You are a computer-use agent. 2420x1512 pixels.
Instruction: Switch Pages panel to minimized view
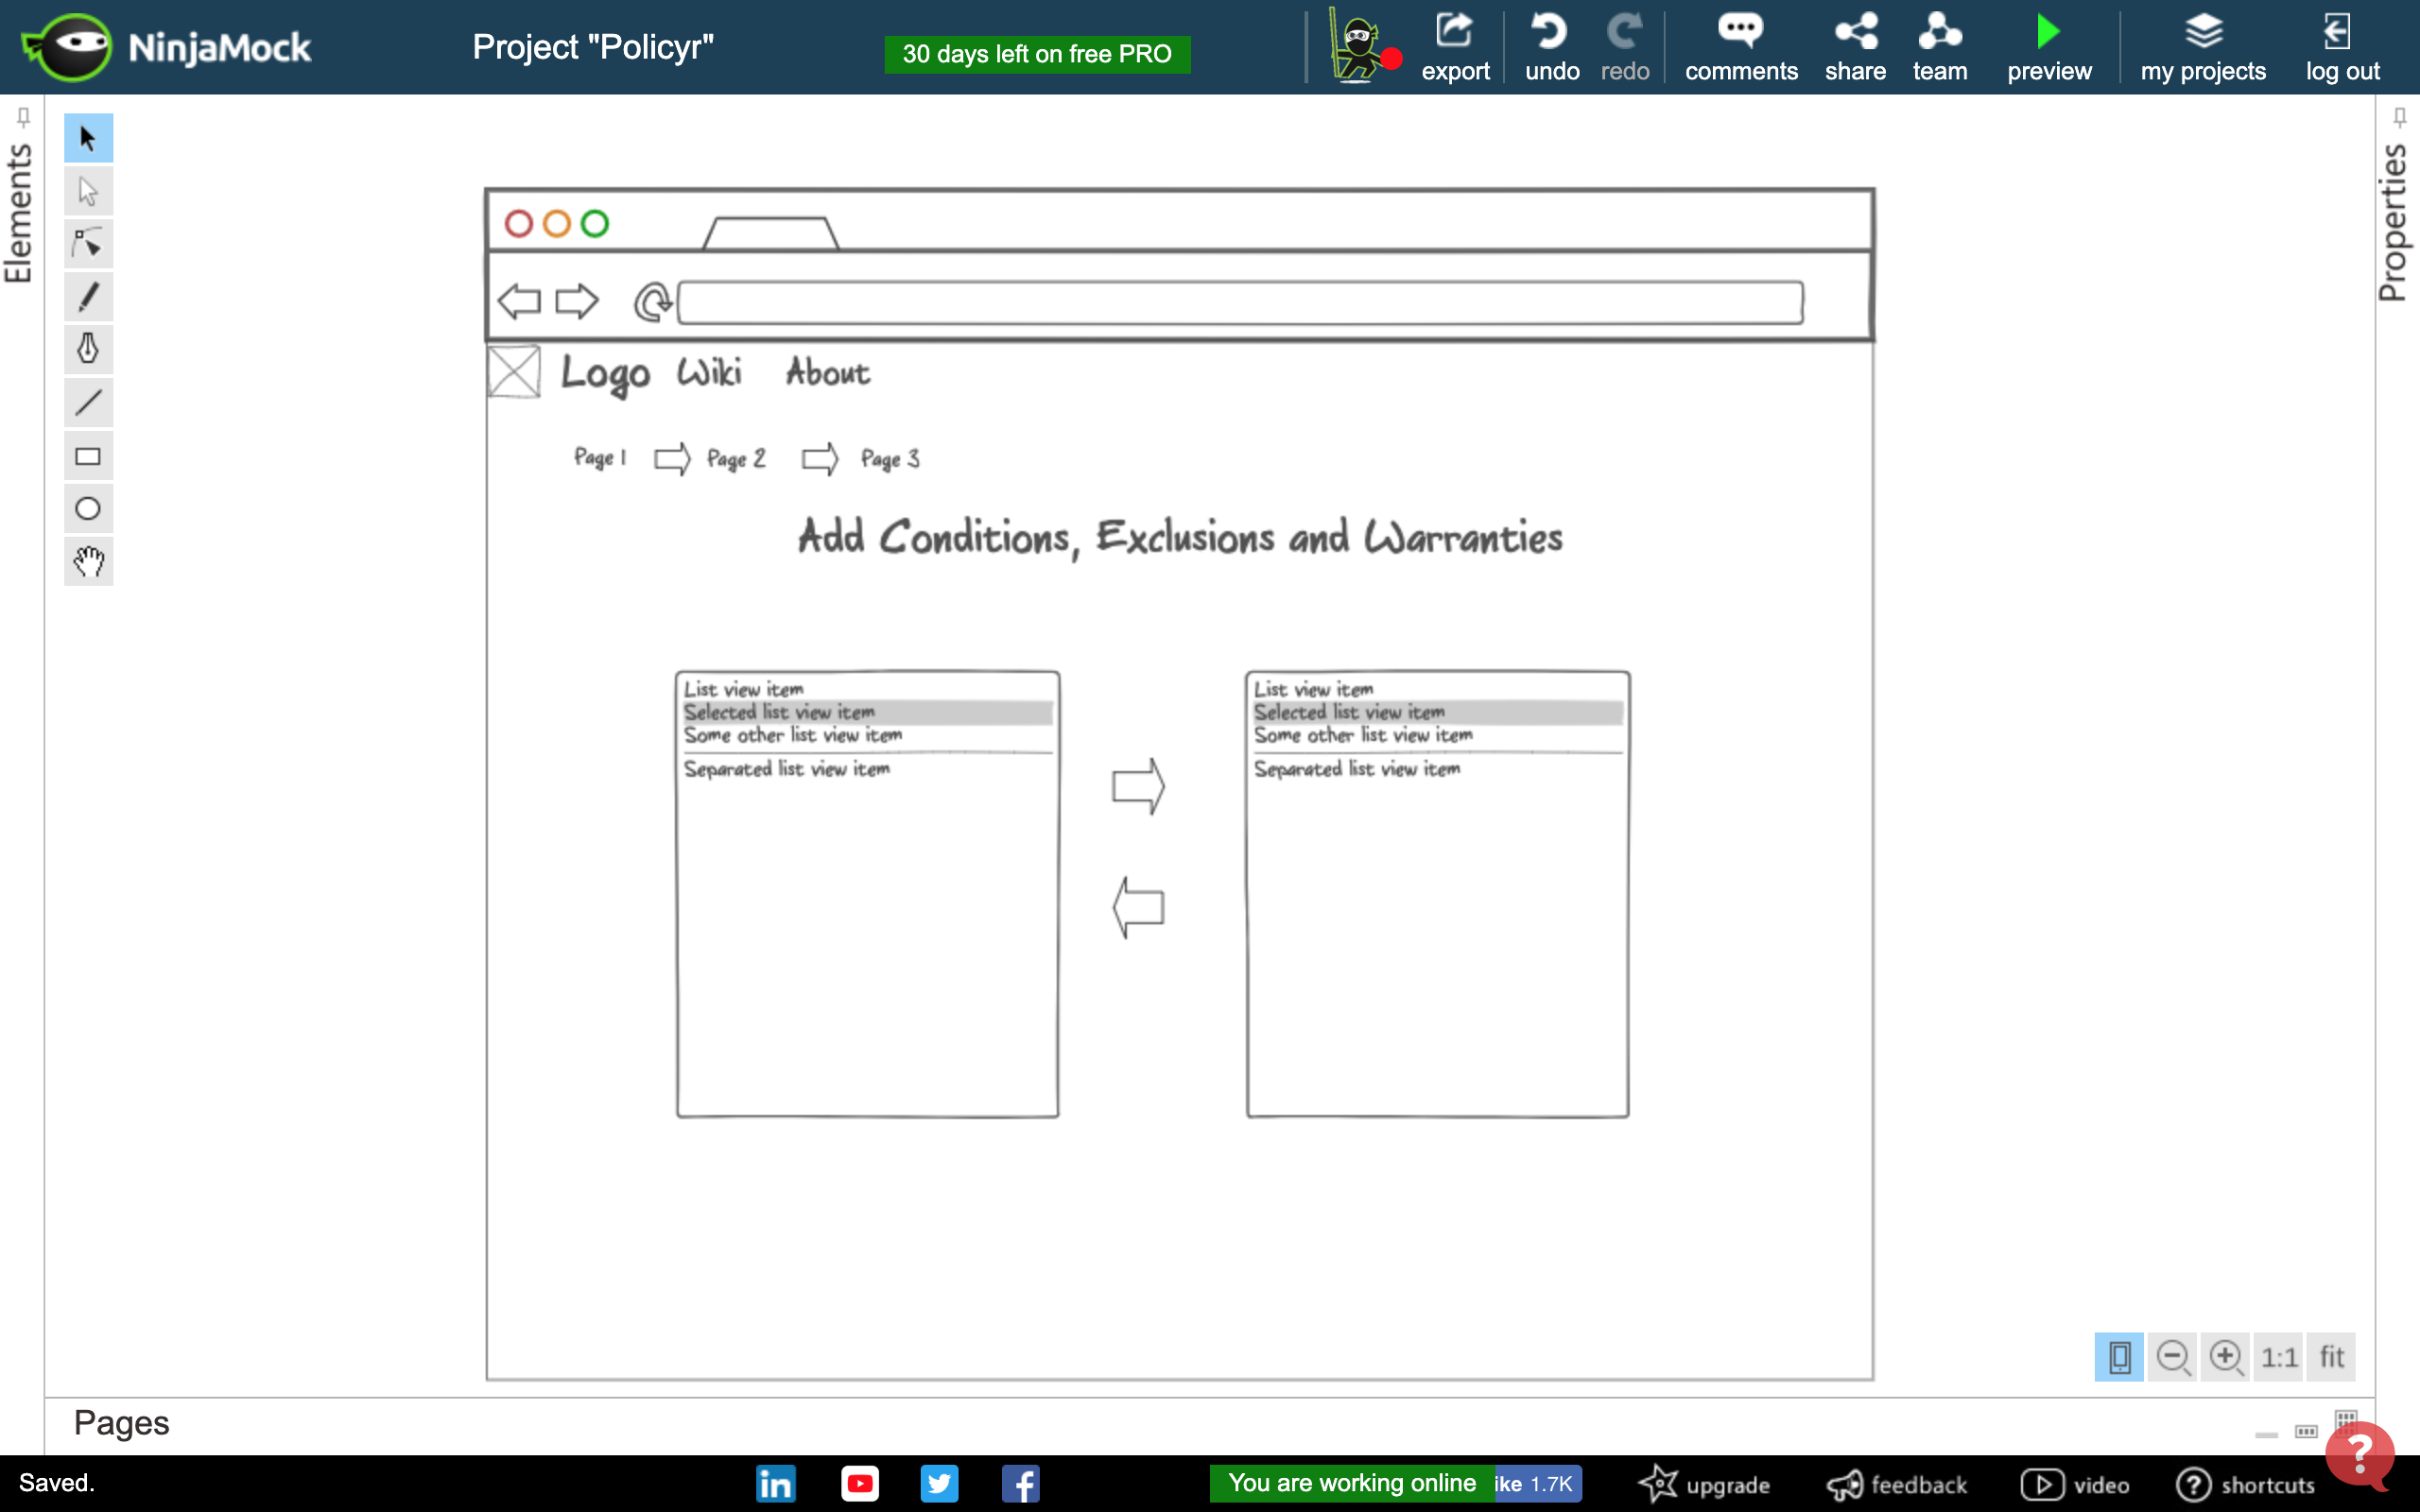click(2267, 1435)
